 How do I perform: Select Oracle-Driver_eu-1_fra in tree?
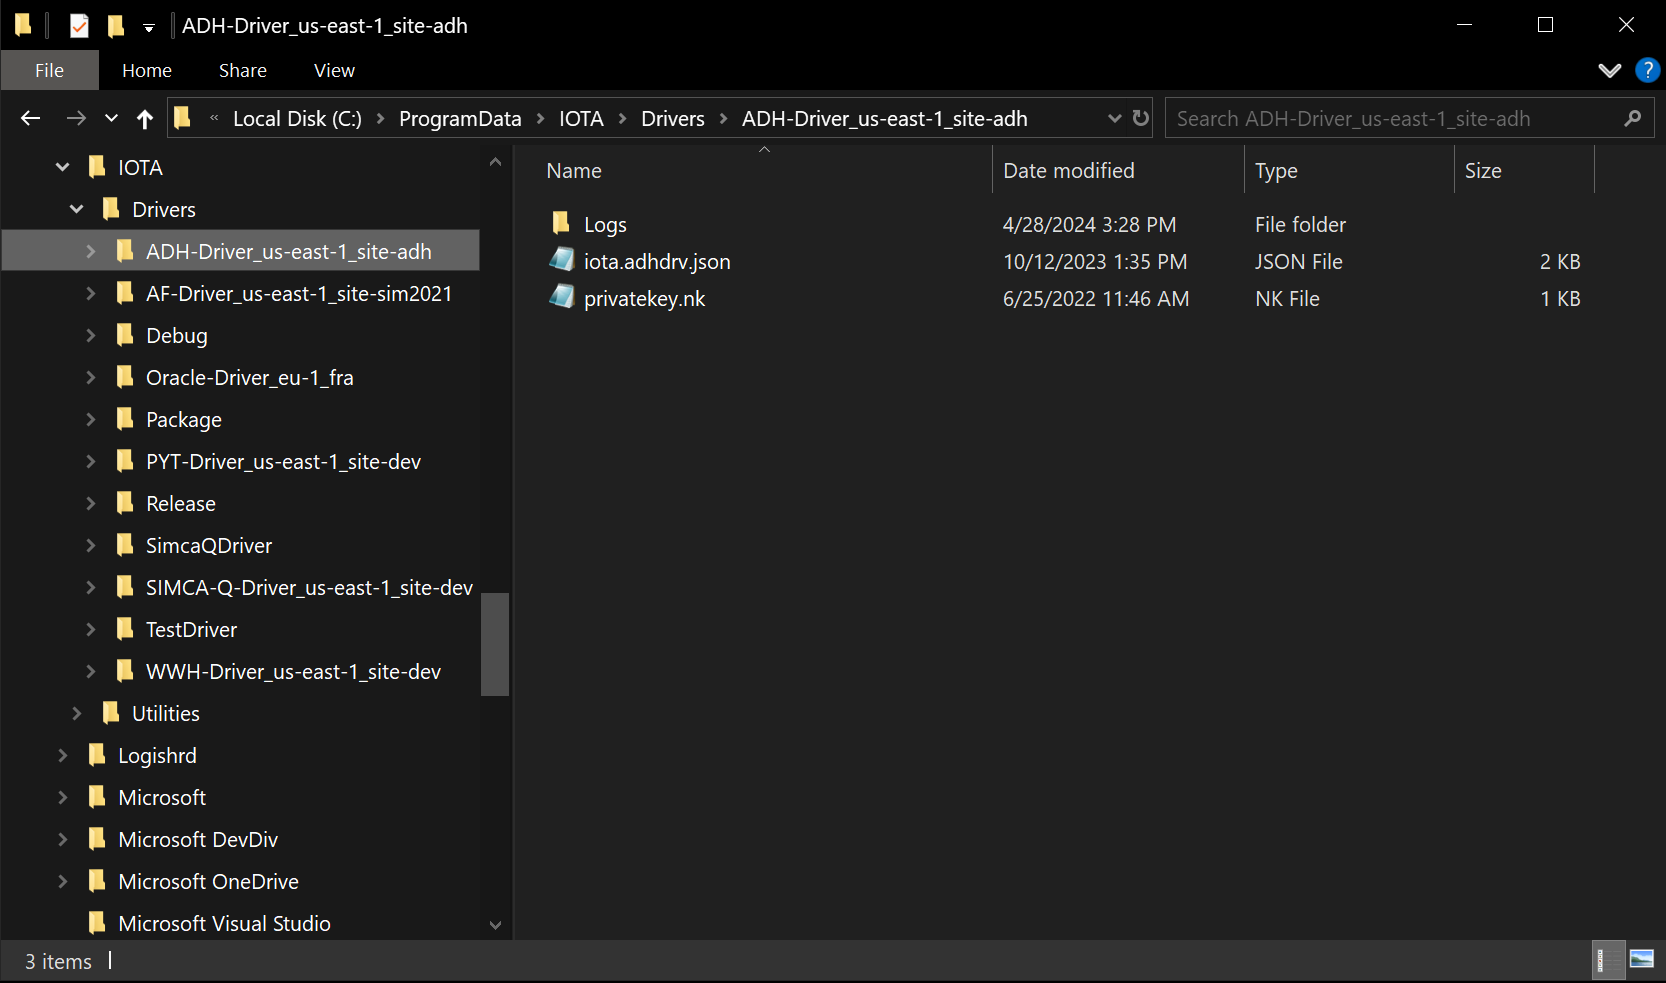(x=250, y=378)
